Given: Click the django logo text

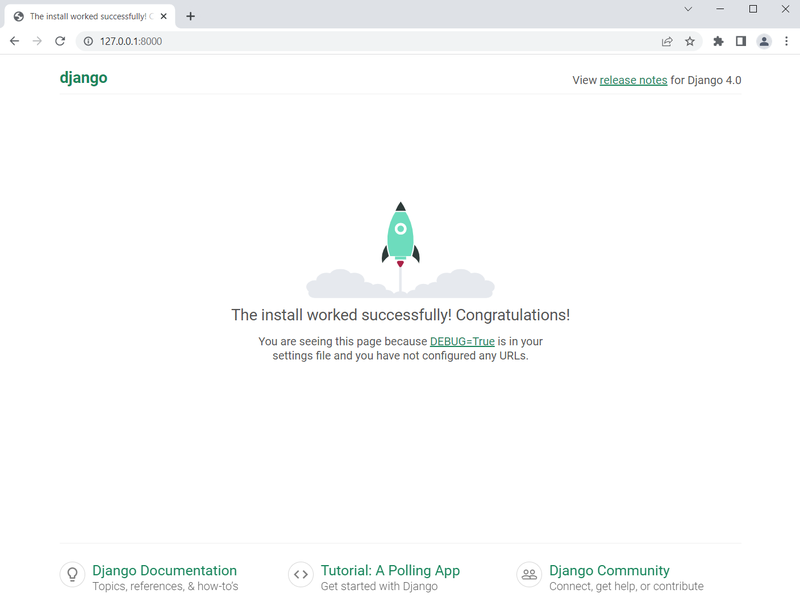Looking at the screenshot, I should tap(84, 78).
